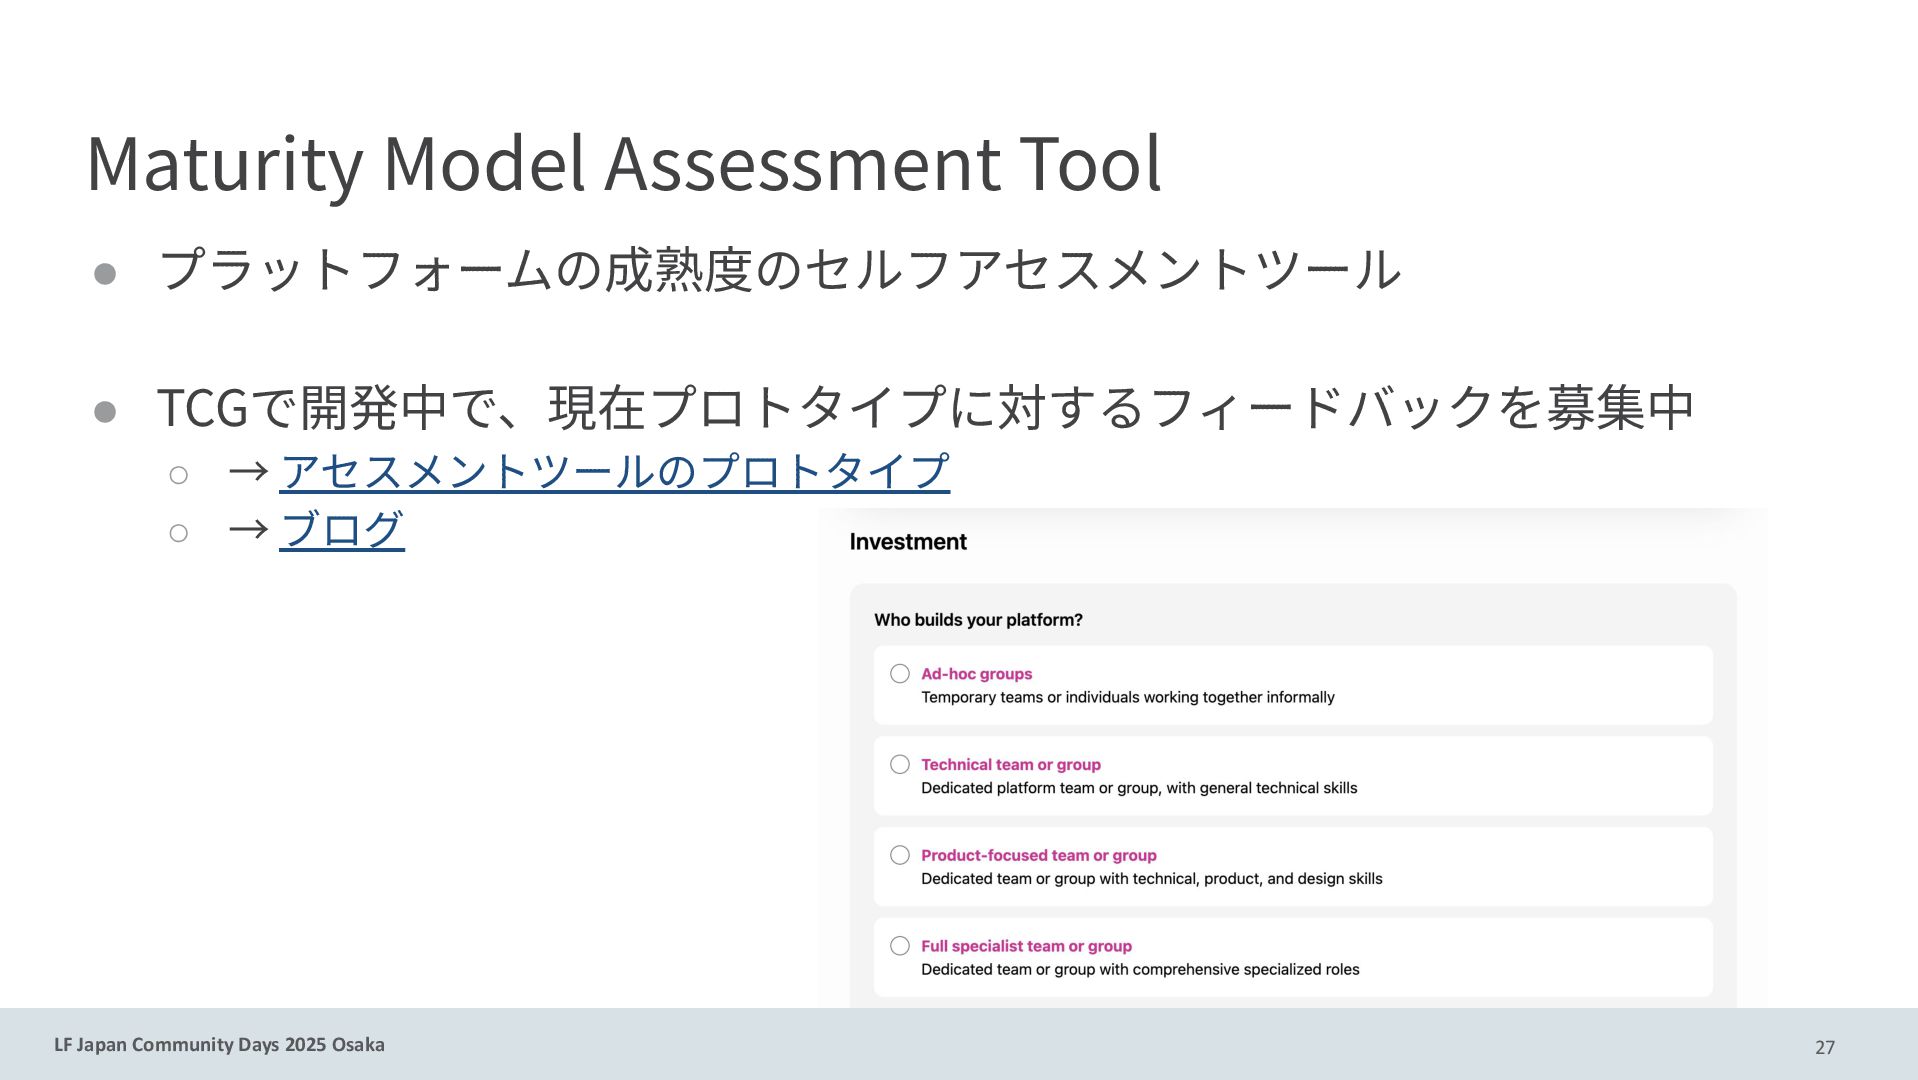1918x1080 pixels.
Task: Click the bullet 'プラットフォームの成熟度のセルフアセスメントツール'
Action: click(780, 269)
